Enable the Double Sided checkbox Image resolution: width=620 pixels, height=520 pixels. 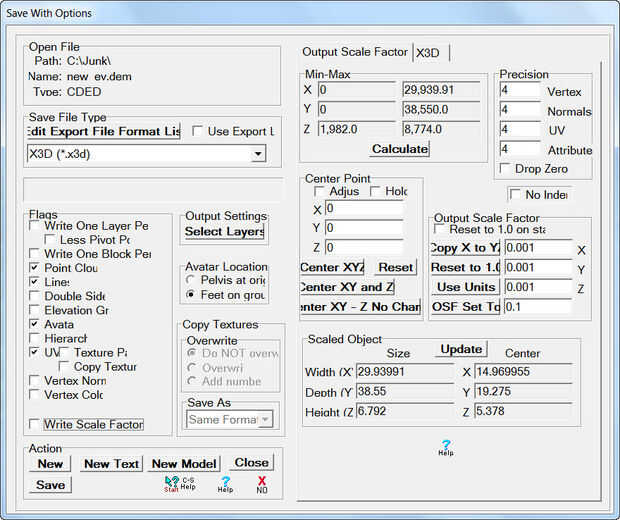[34, 296]
